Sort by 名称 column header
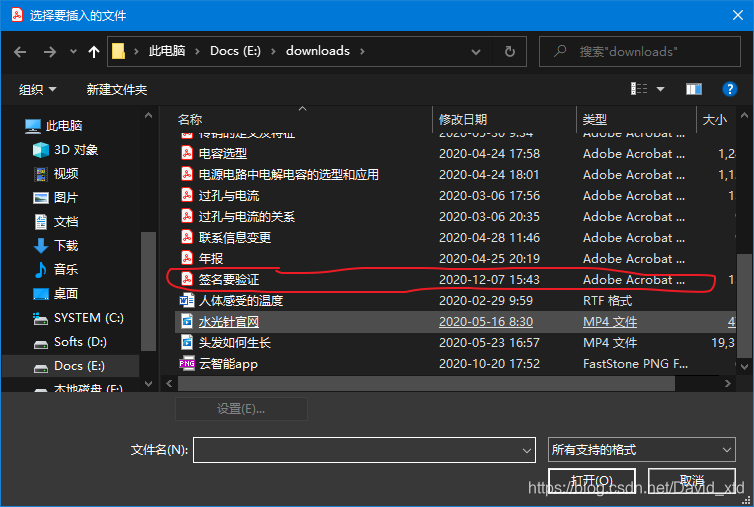Screen dimensions: 754x507 (190, 119)
